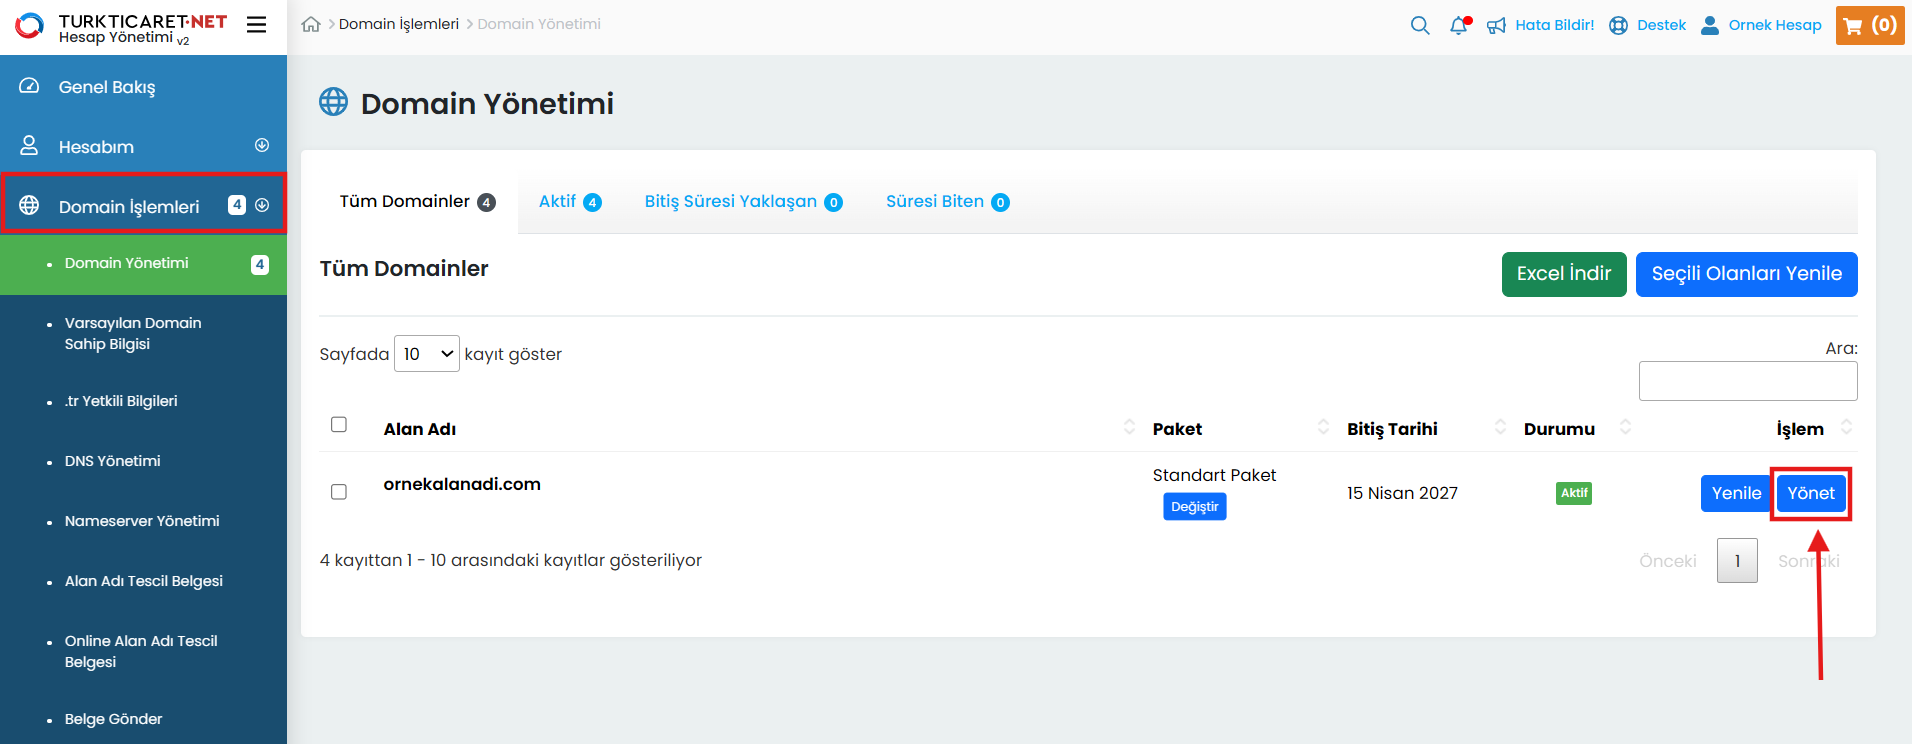
Task: Open the shopping cart
Action: coord(1869,25)
